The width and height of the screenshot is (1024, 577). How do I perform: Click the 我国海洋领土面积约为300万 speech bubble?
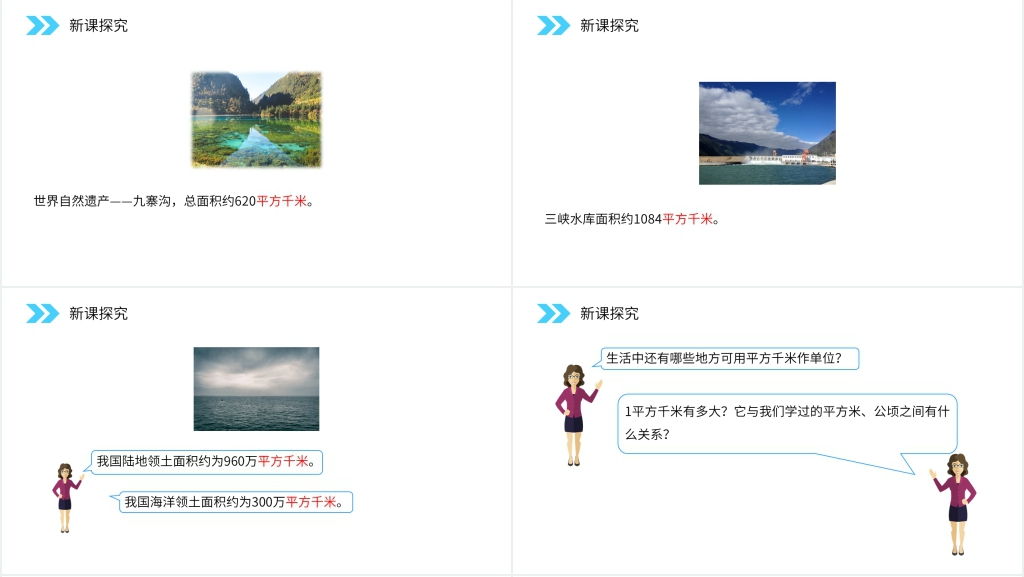tap(236, 503)
